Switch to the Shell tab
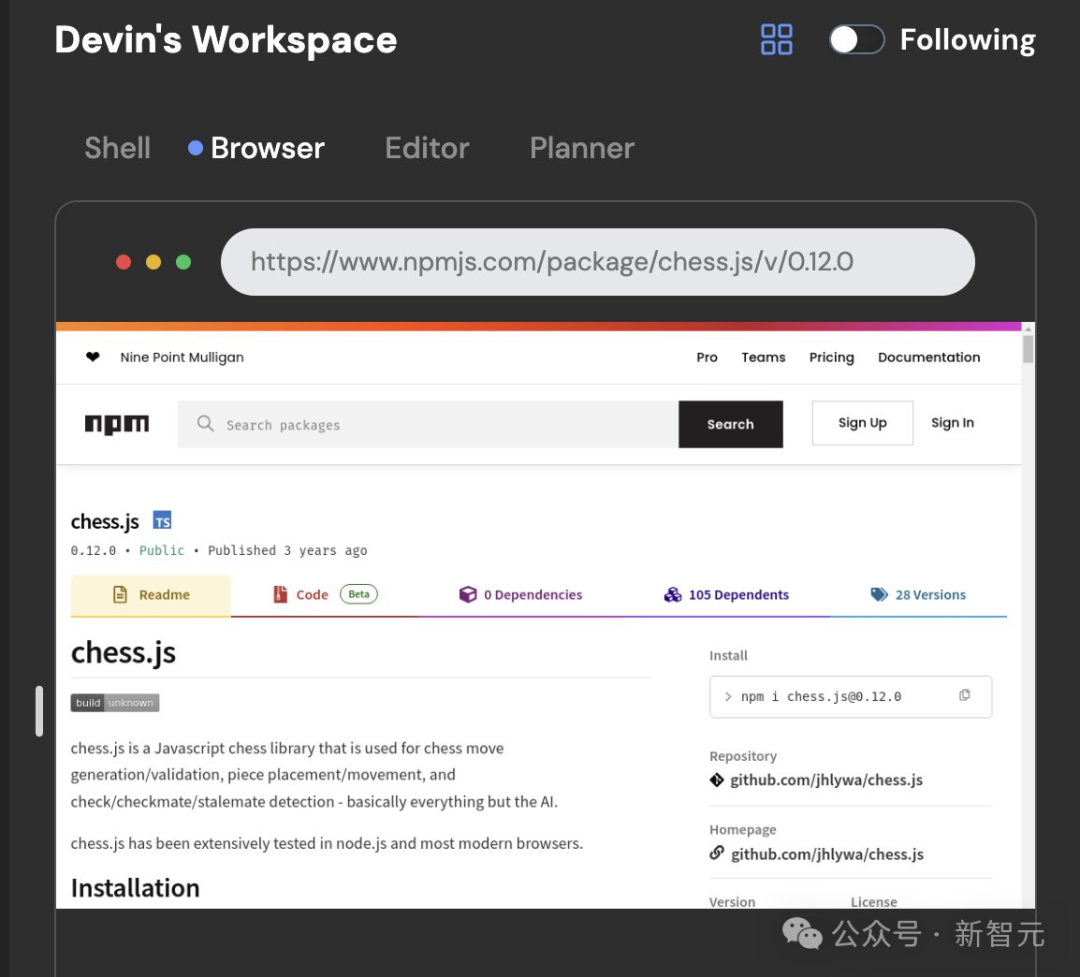 117,148
